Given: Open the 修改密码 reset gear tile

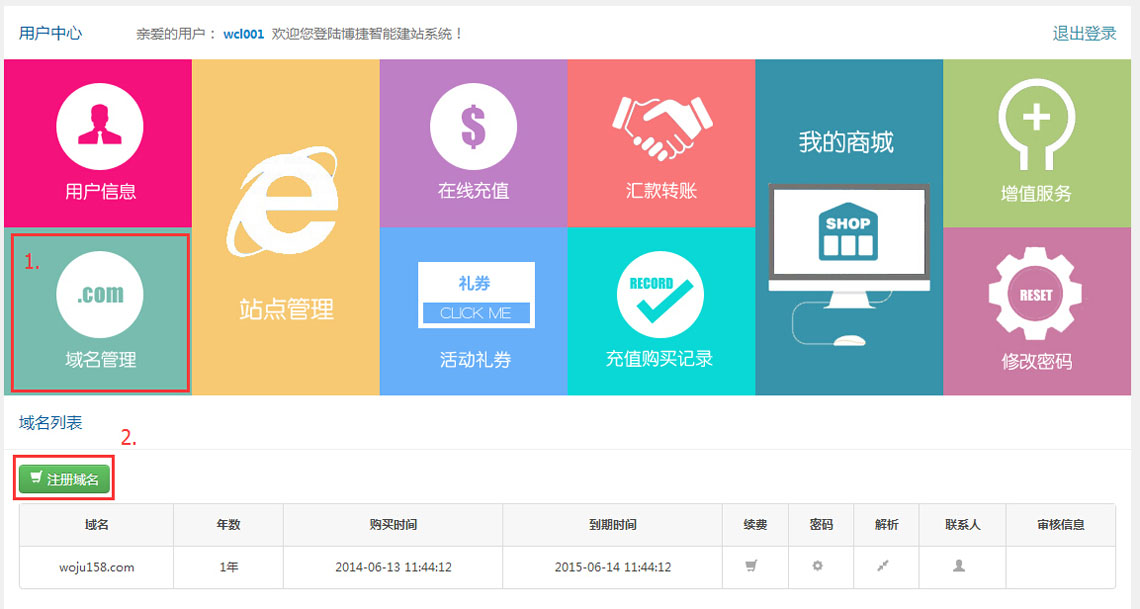Looking at the screenshot, I should (1036, 311).
